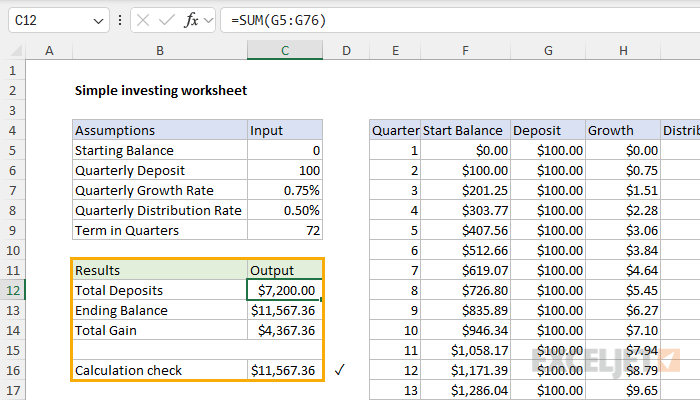Viewport: 700px width, 400px height.
Task: Expand the Name Box dropdown arrow
Action: pos(98,21)
